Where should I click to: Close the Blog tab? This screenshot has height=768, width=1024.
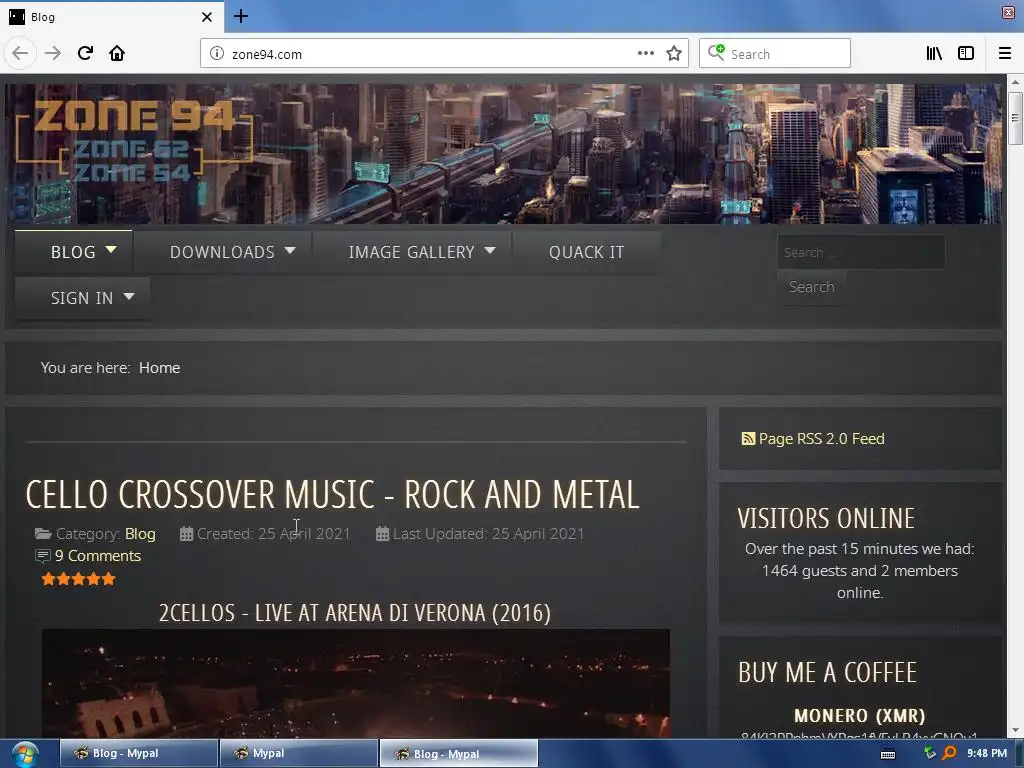[207, 17]
